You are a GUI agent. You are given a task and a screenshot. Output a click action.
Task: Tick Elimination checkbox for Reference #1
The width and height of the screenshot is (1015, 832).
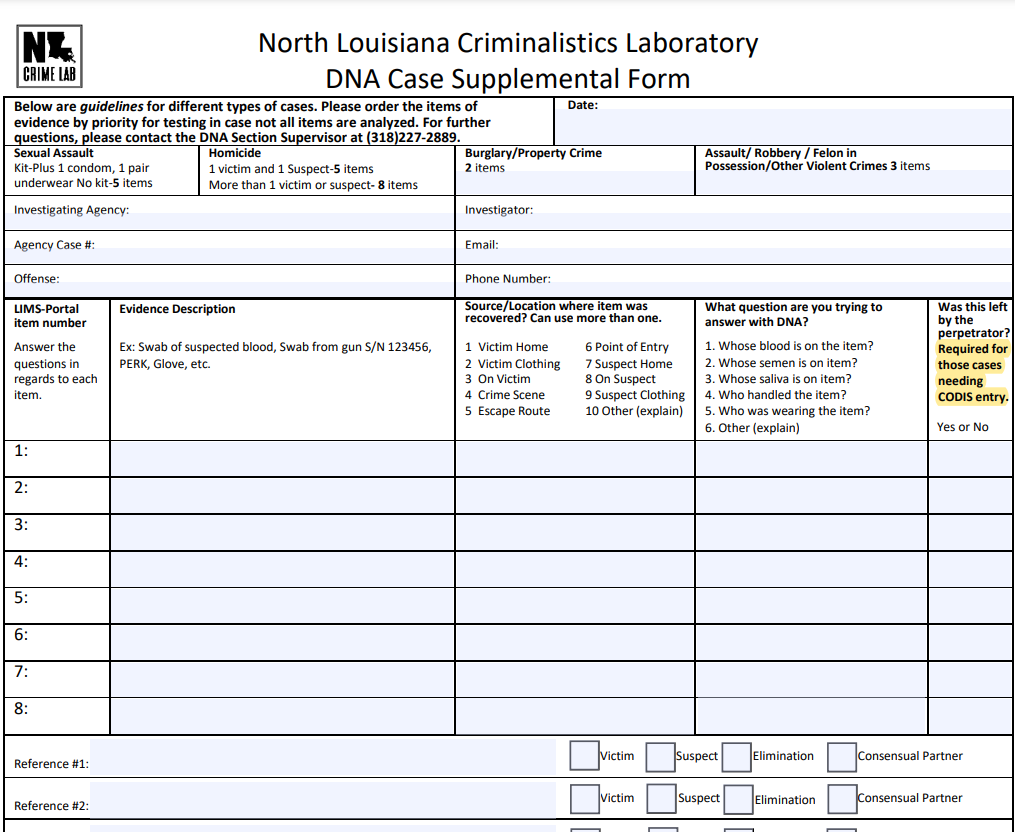tap(736, 757)
